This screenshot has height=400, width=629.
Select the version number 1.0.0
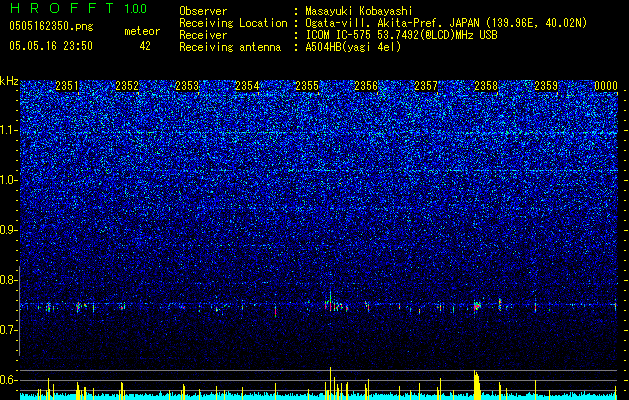coord(136,9)
